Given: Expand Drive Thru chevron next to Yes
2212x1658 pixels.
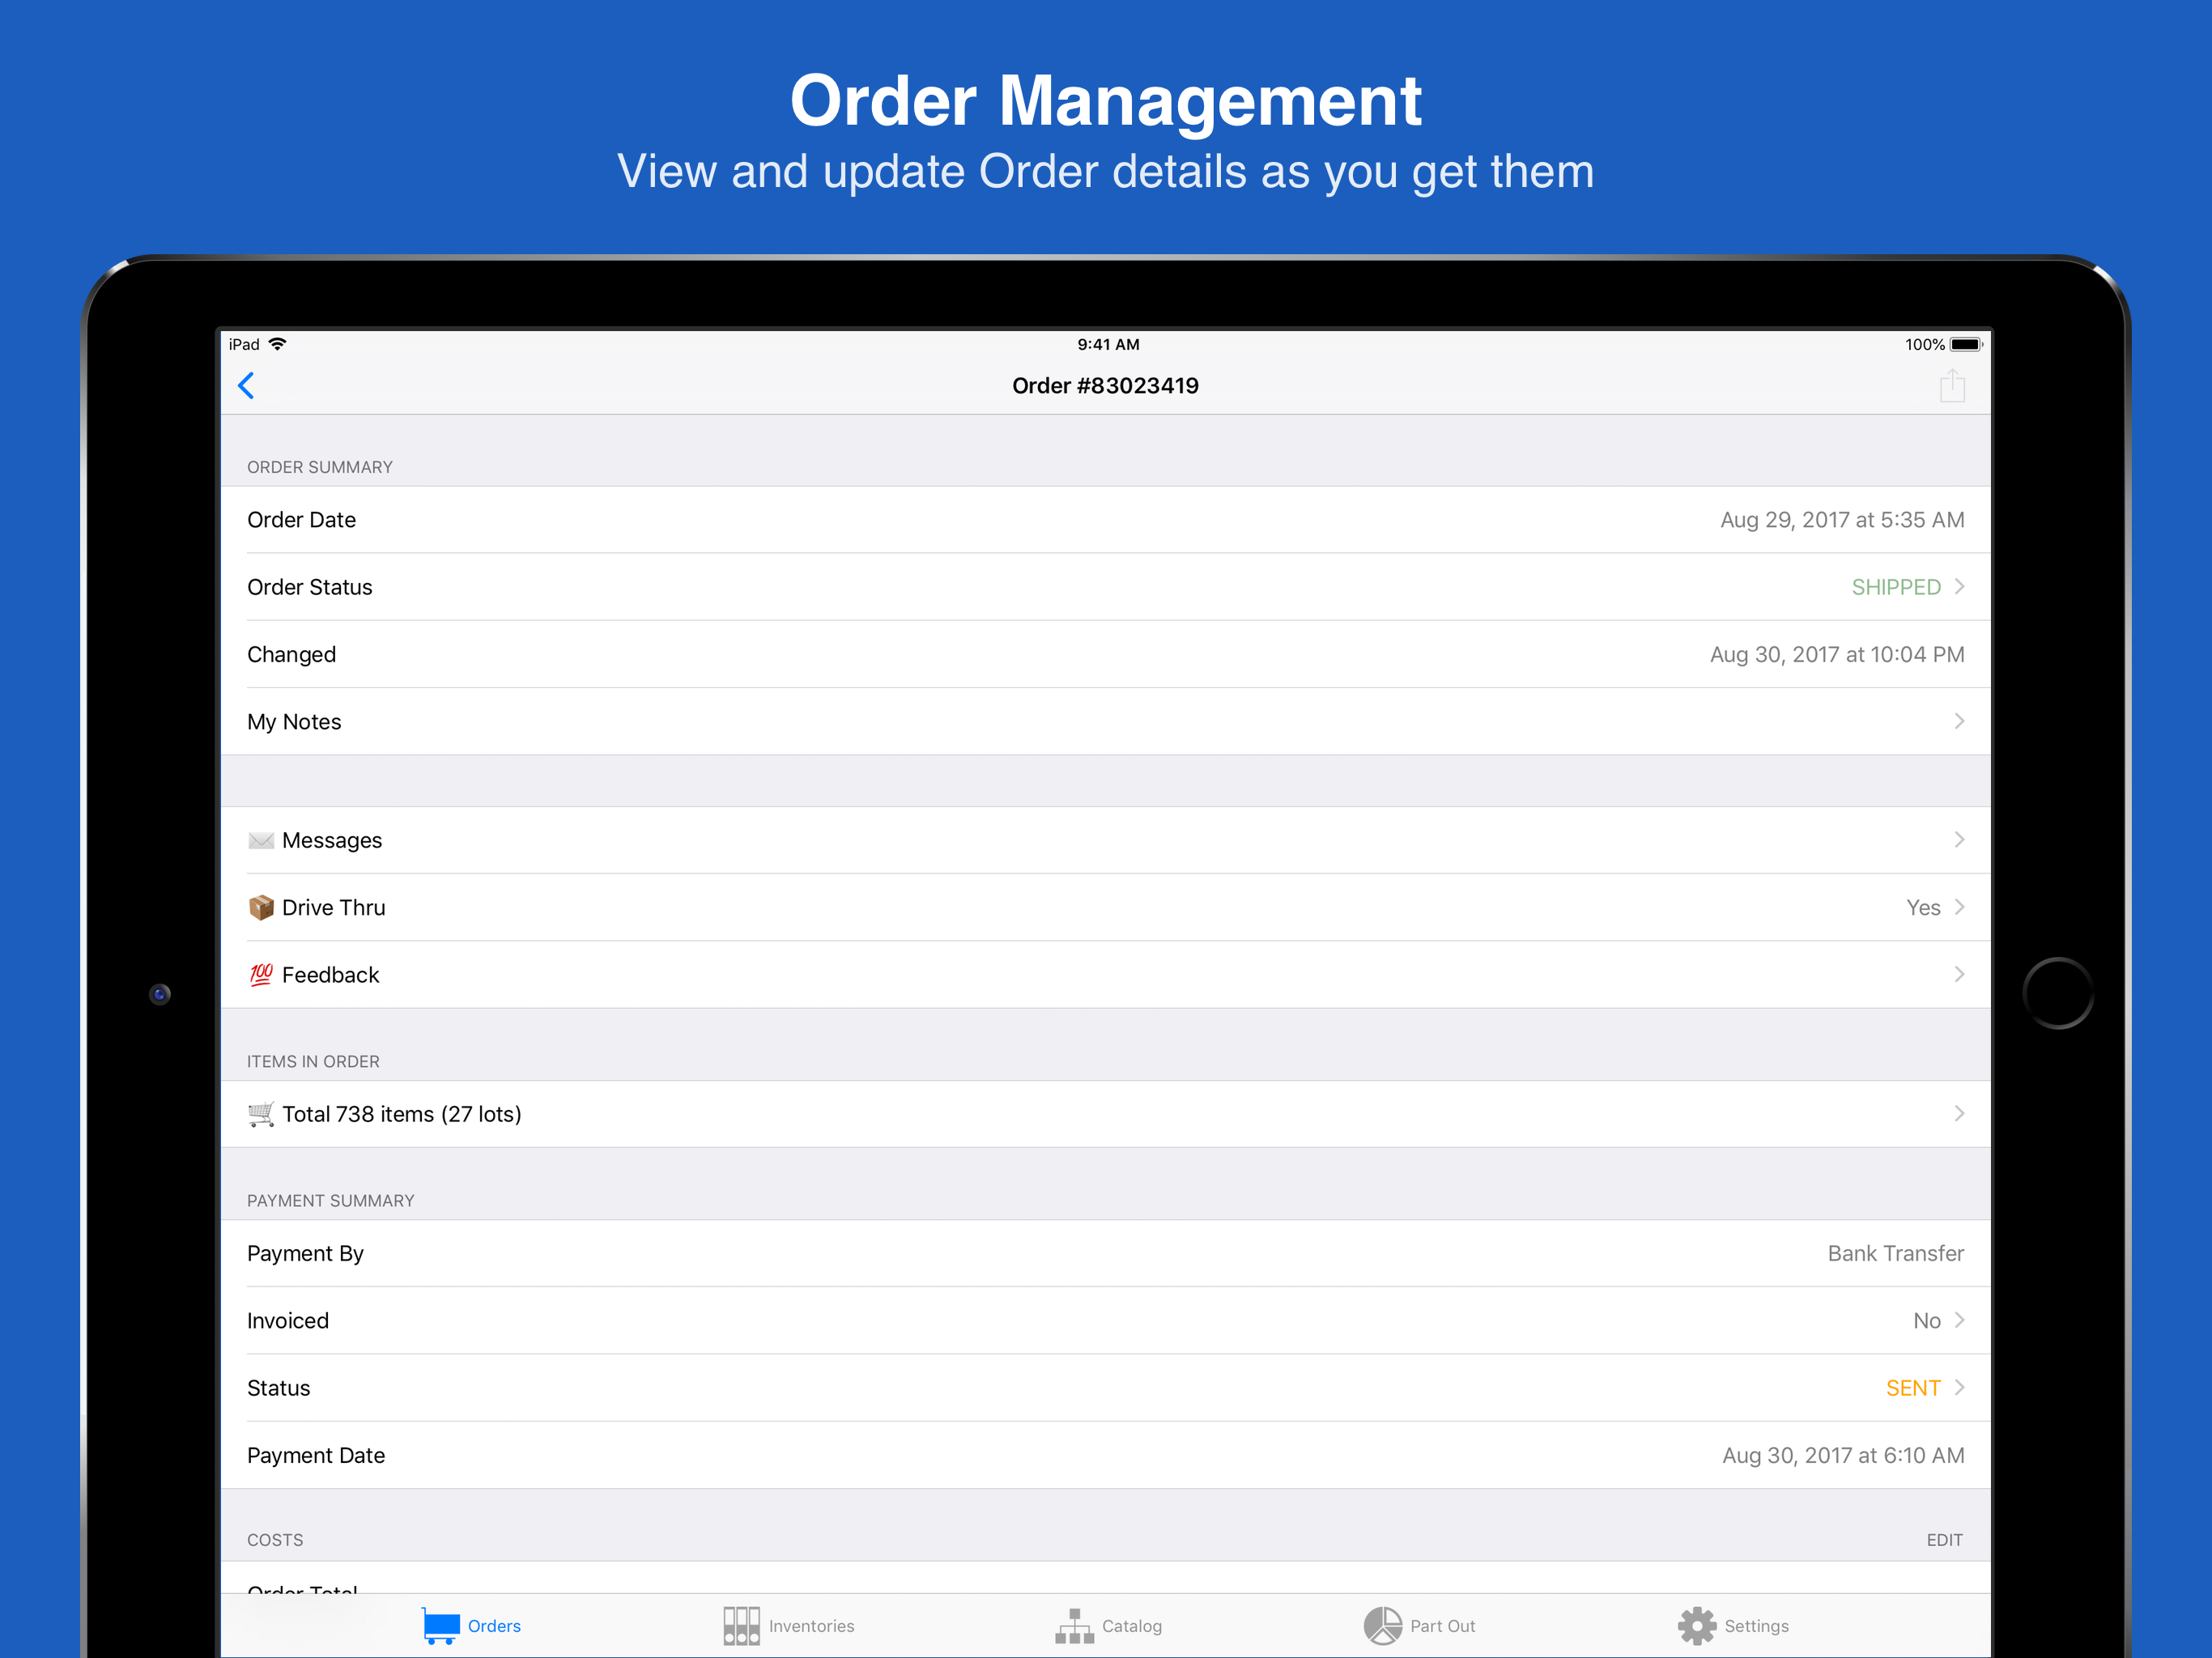Looking at the screenshot, I should 1959,907.
